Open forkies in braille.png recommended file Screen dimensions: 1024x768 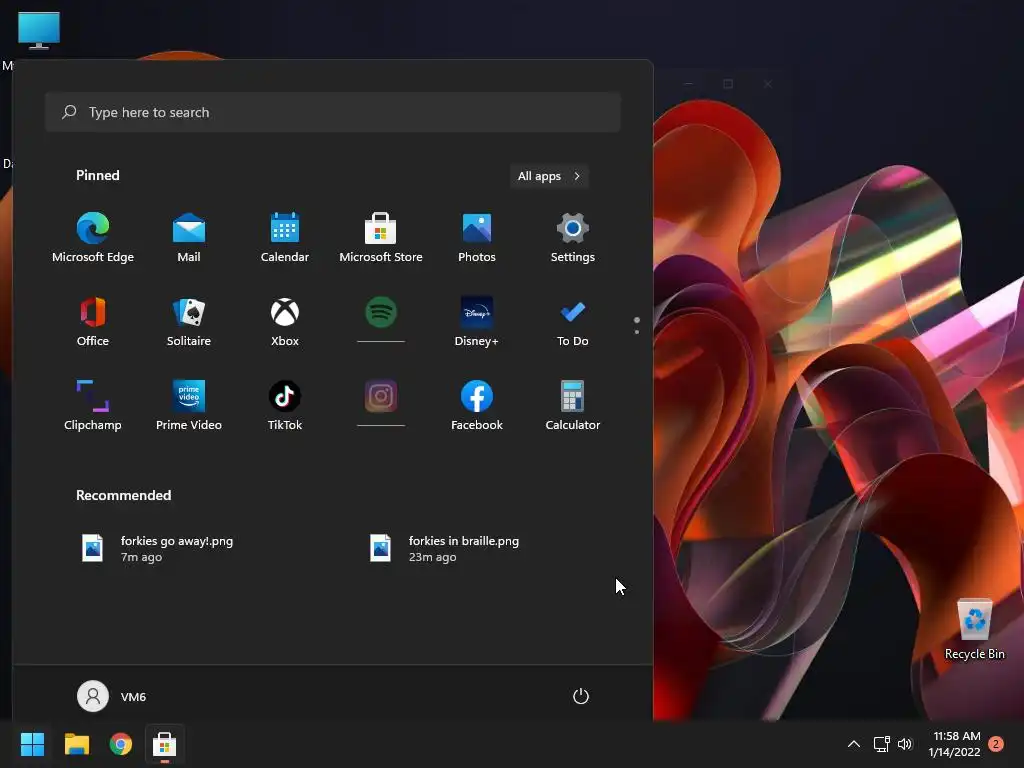click(444, 549)
